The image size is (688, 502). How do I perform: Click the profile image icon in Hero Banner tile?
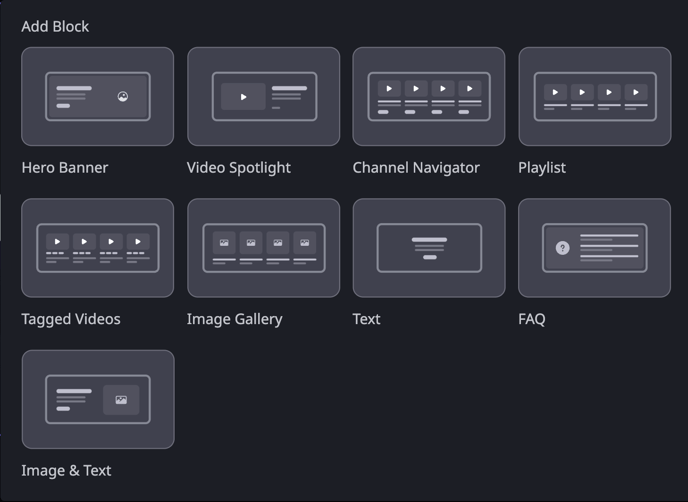point(123,97)
